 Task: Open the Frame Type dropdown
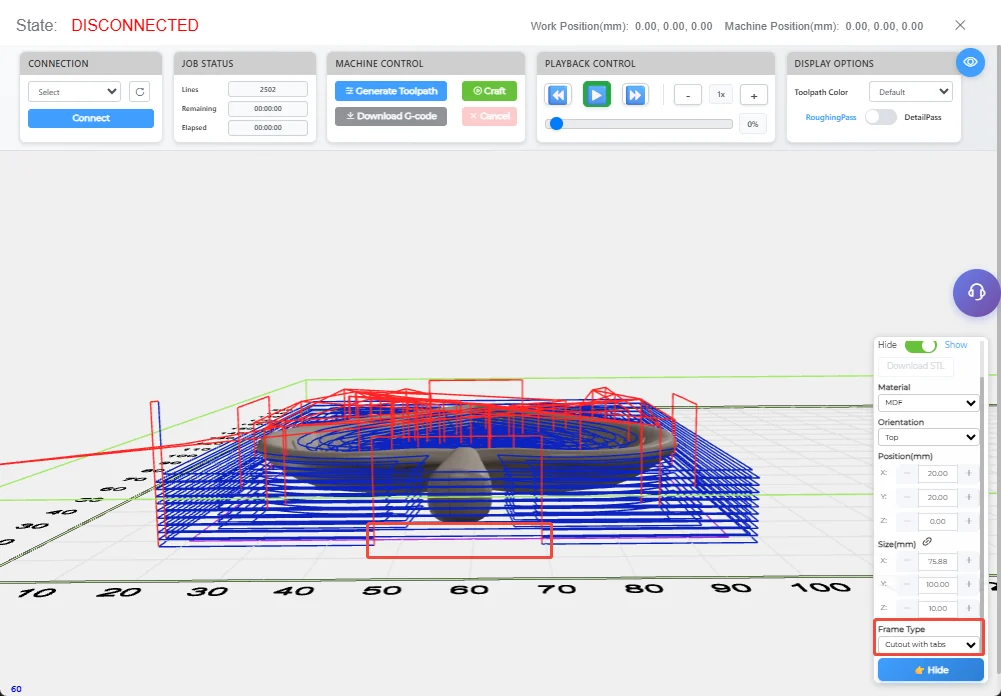(x=928, y=644)
